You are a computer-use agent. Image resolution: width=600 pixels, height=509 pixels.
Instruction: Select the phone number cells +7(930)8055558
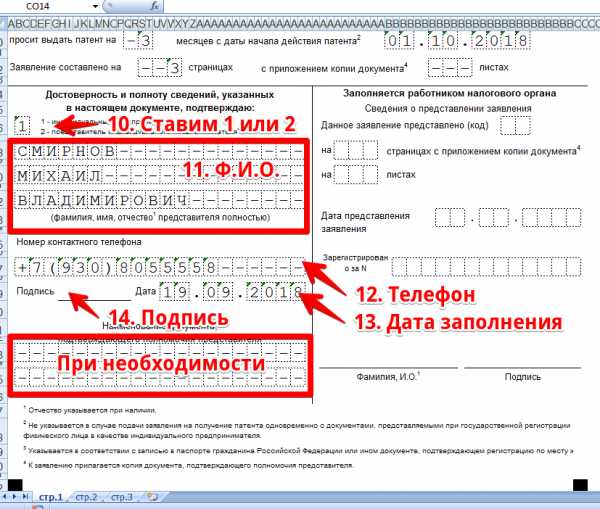click(x=159, y=267)
